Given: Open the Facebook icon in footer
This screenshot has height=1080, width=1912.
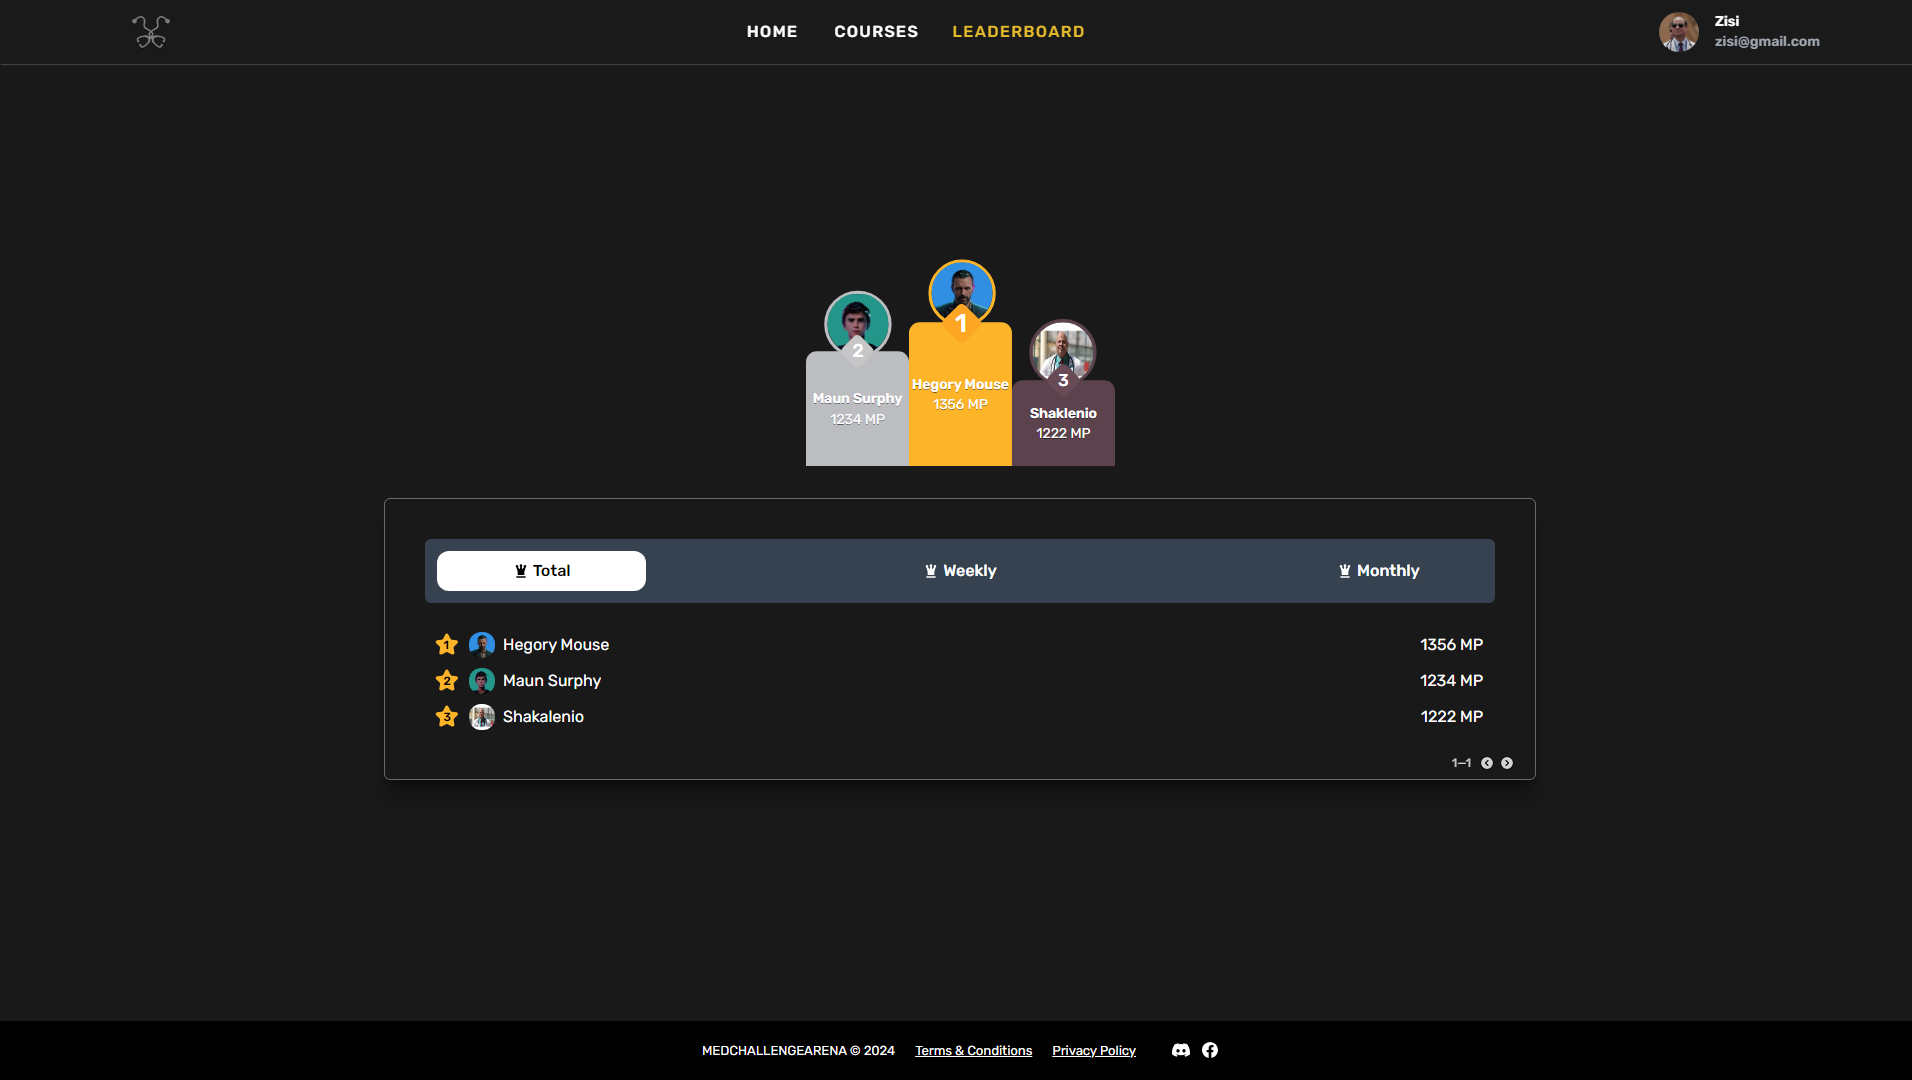Looking at the screenshot, I should 1210,1050.
